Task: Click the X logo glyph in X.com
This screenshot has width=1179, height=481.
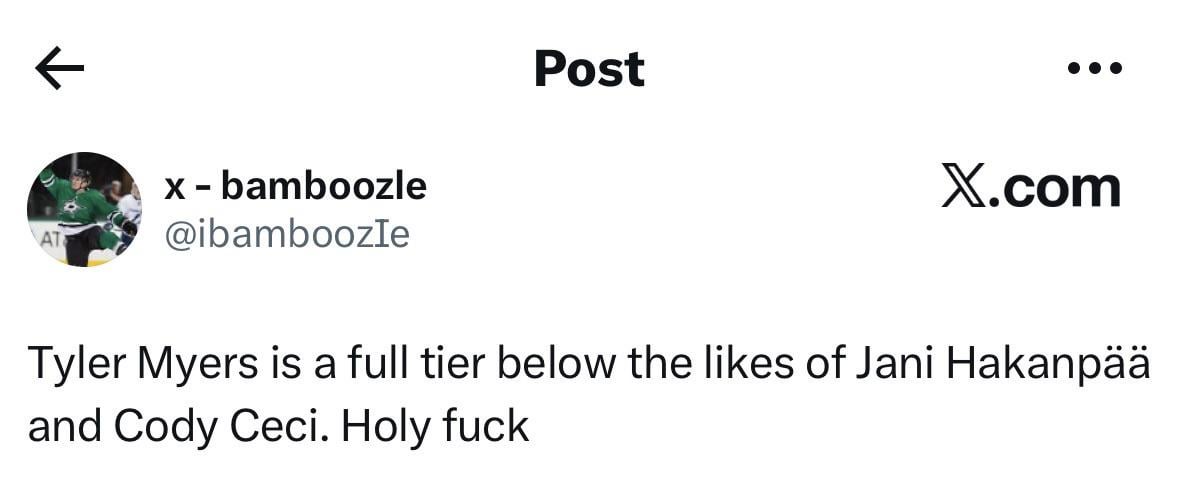Action: (x=963, y=187)
